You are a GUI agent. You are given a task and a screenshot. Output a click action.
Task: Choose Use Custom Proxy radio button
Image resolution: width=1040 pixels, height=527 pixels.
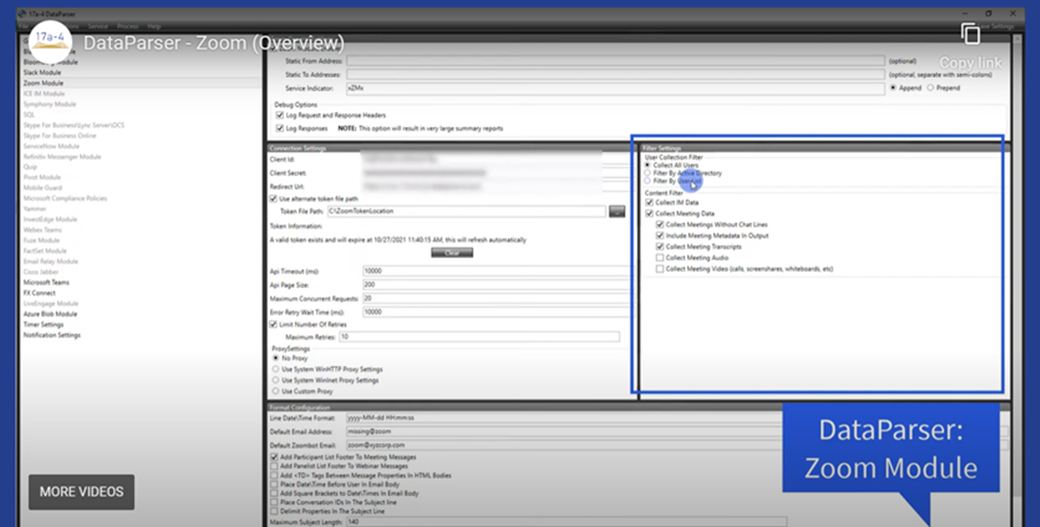point(277,391)
